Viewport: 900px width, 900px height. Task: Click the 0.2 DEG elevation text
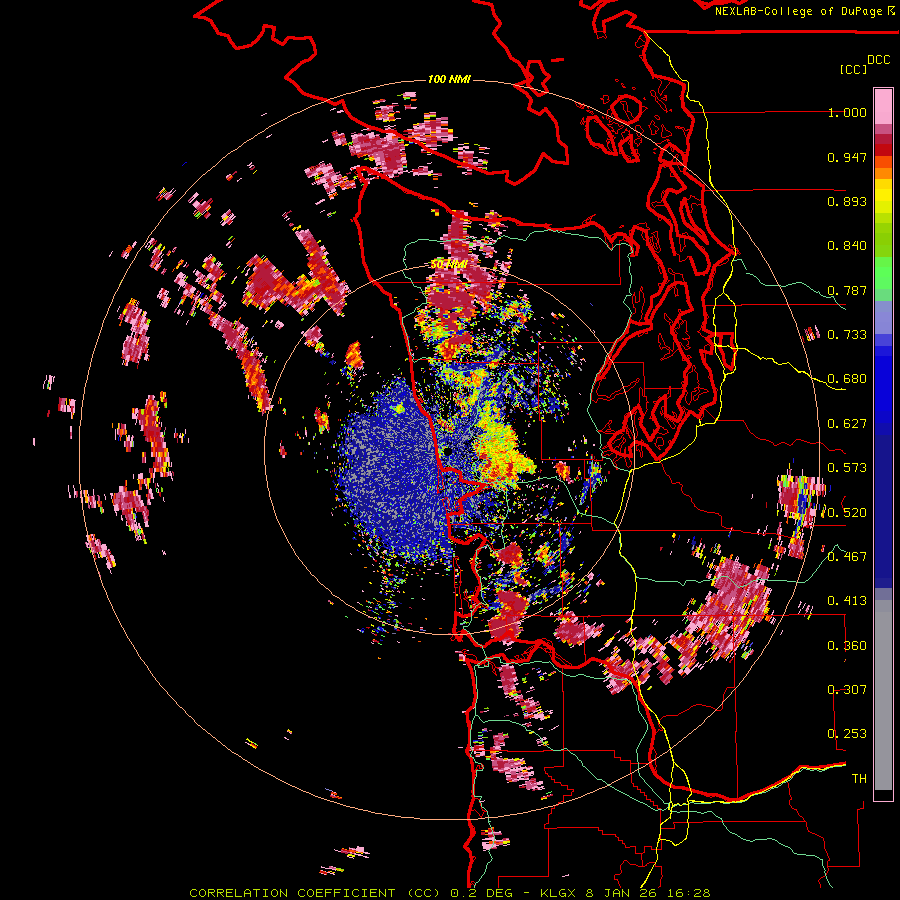pos(481,893)
